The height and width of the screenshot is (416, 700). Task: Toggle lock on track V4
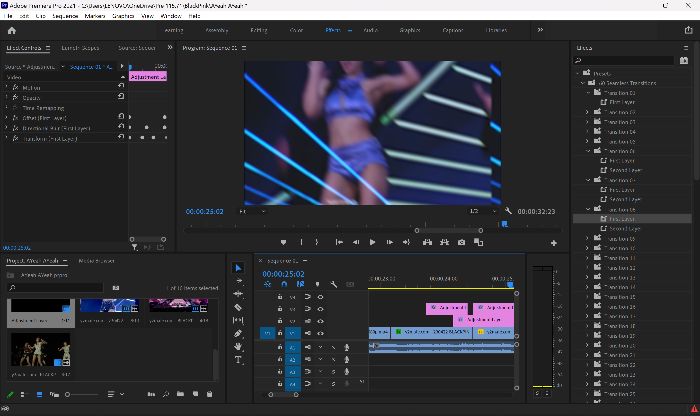(x=280, y=297)
